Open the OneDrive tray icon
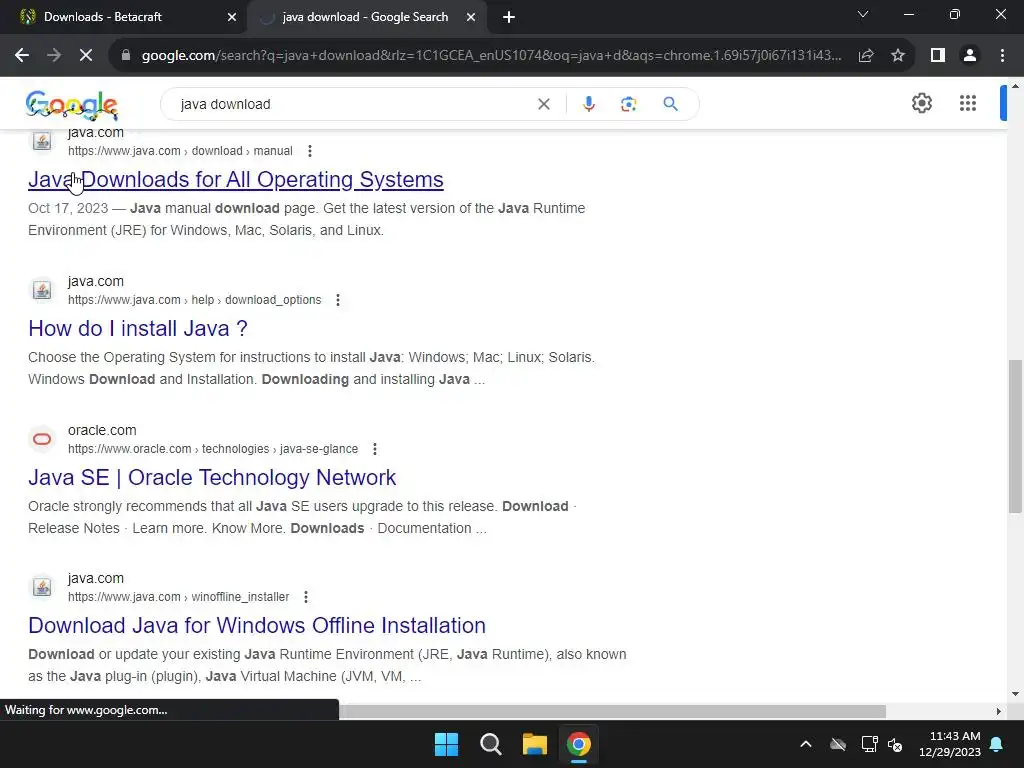 tap(838, 744)
